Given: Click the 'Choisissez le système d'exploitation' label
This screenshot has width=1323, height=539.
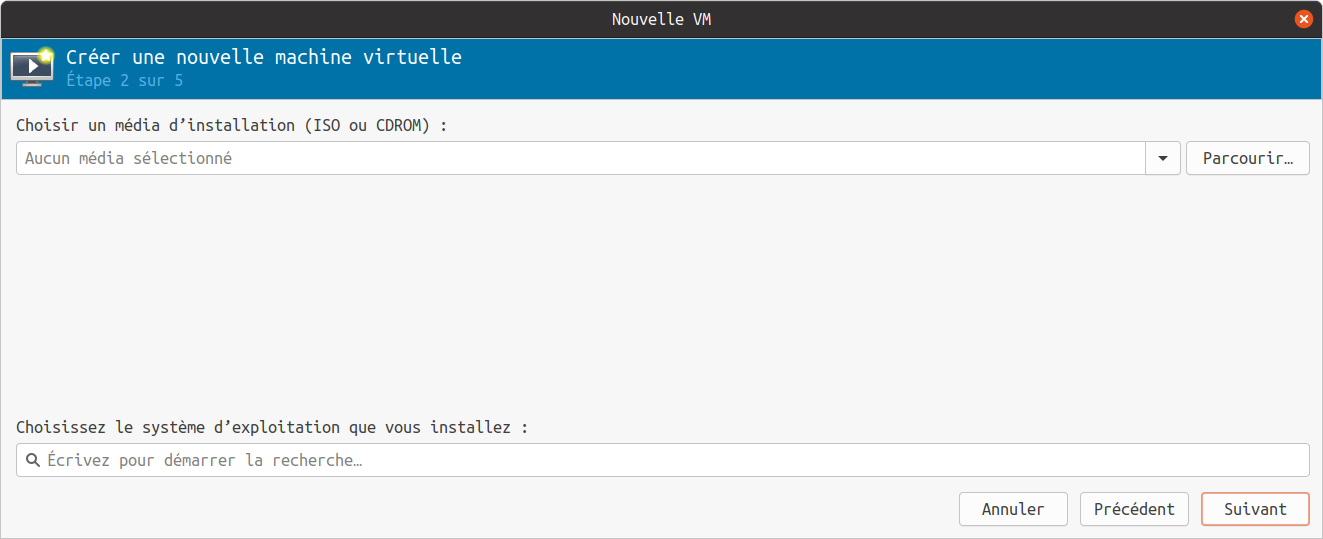Looking at the screenshot, I should (270, 427).
